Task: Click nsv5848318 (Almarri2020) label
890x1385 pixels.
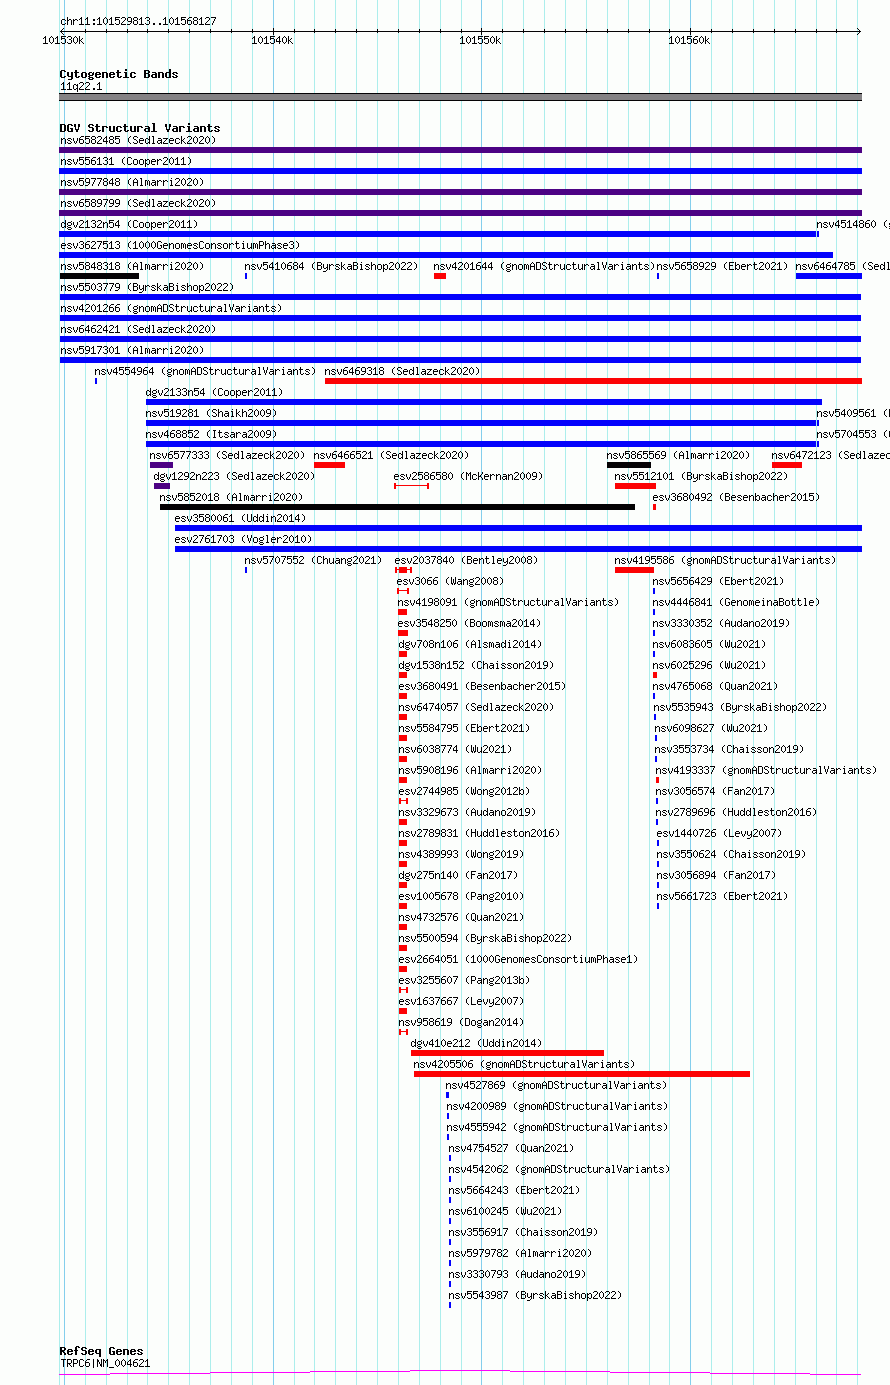Action: click(x=132, y=266)
